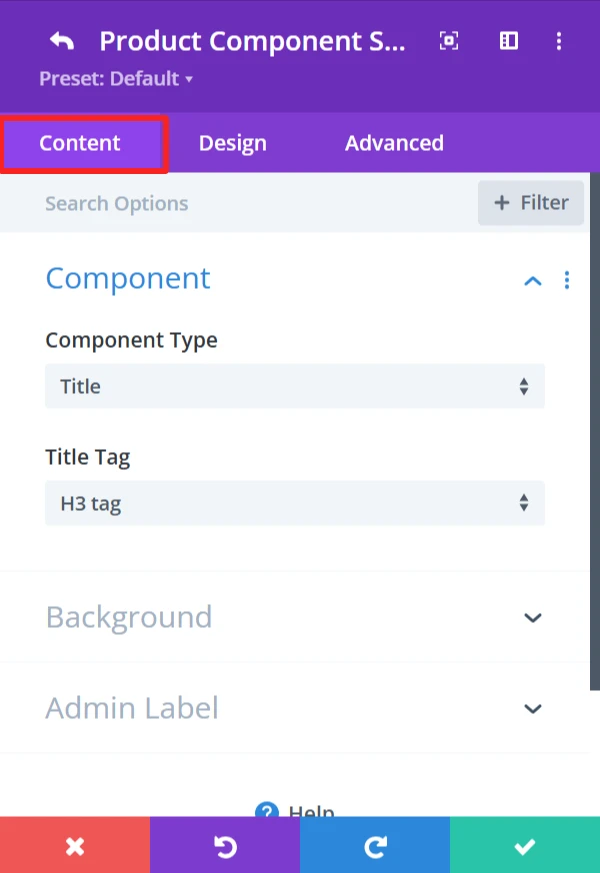This screenshot has height=873, width=600.
Task: Expand the Admin Label section
Action: [533, 709]
